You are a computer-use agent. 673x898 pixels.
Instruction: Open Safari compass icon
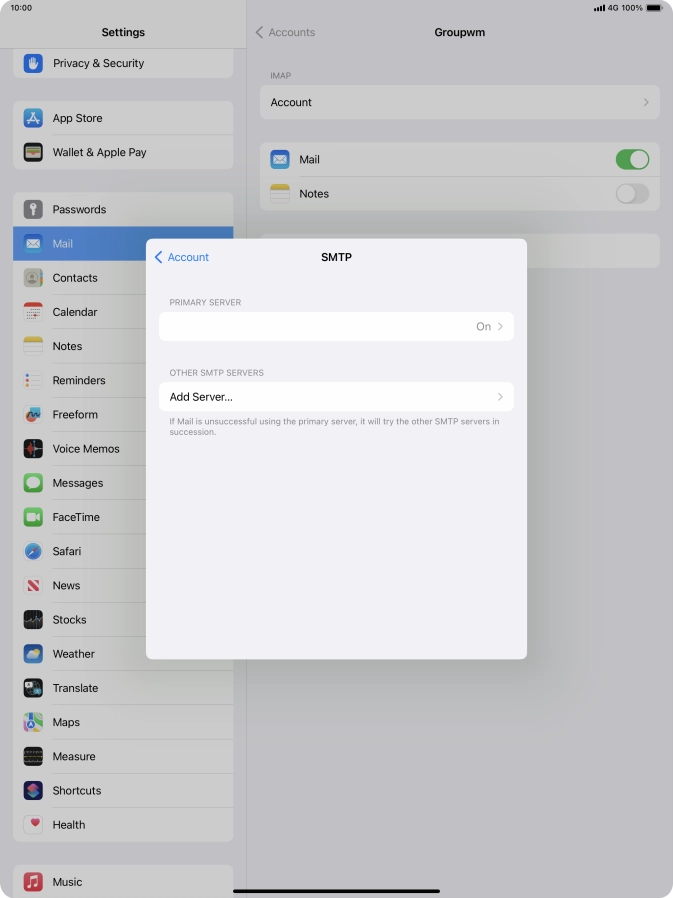pos(33,551)
